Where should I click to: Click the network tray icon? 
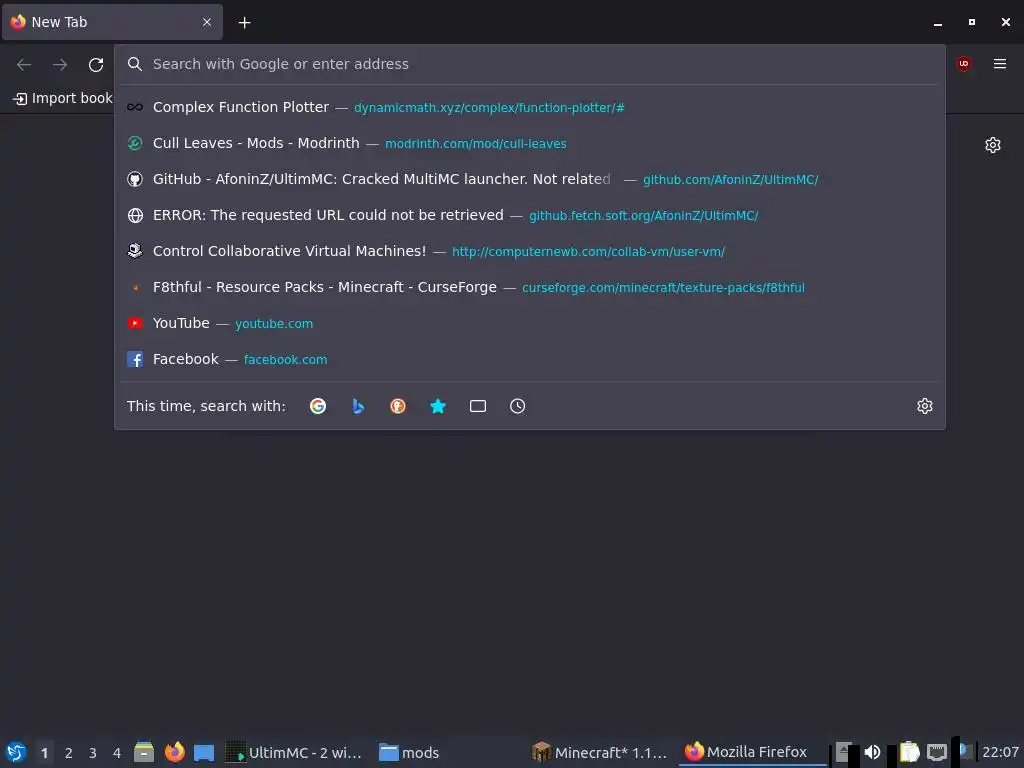point(937,752)
